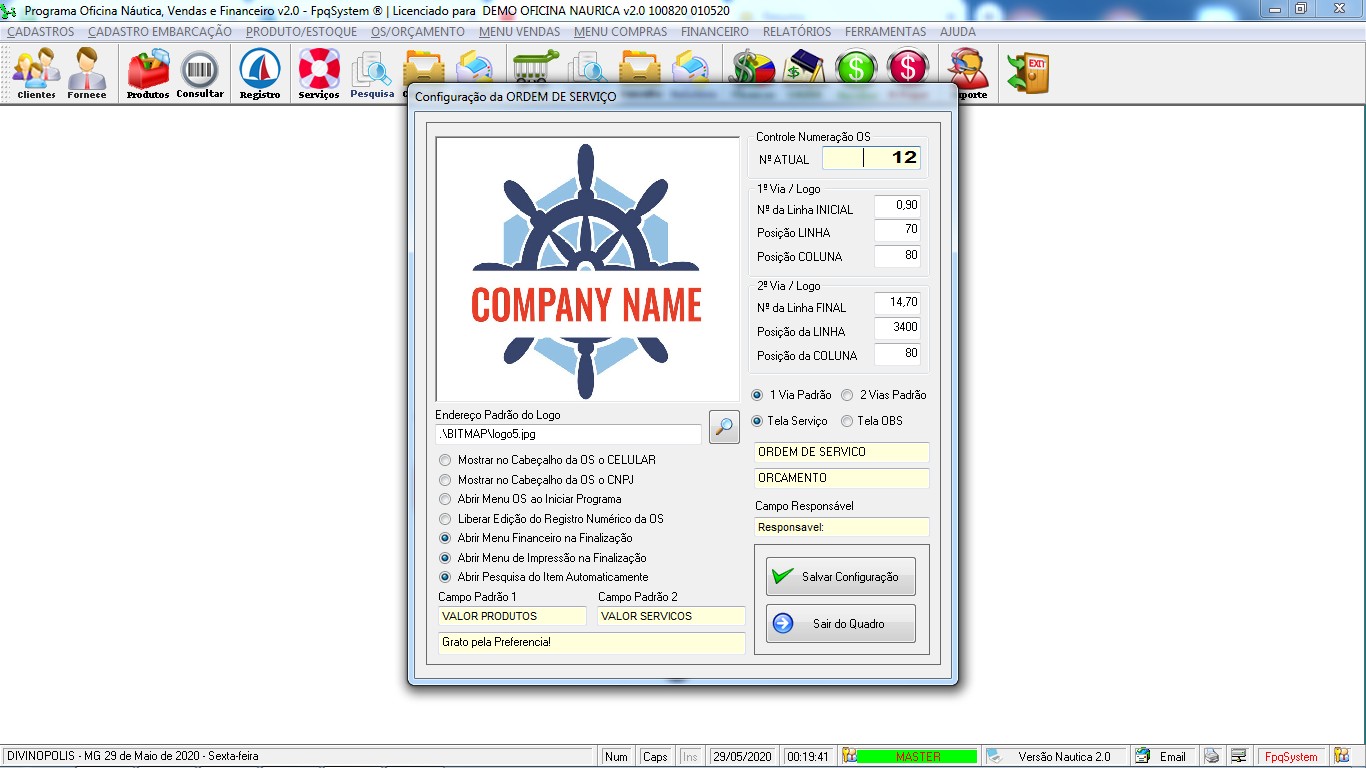Click the Endereço Padrão do Logo path field
The image size is (1366, 768).
click(x=568, y=434)
